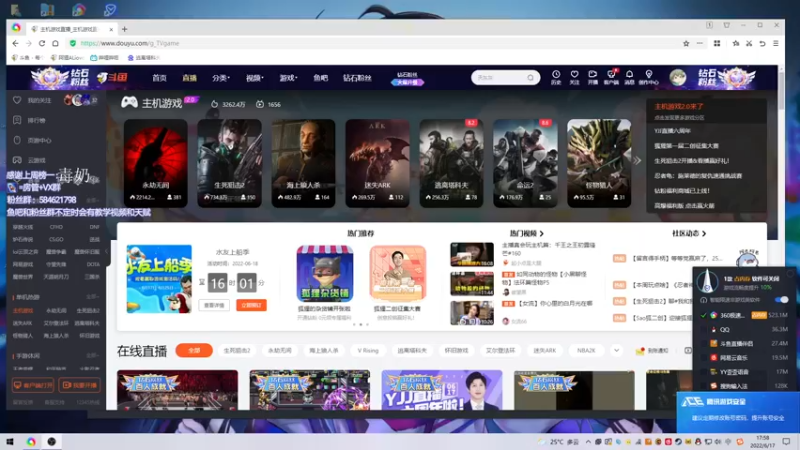Go to 直播 in the nav bar
The height and width of the screenshot is (450, 800).
pos(189,78)
